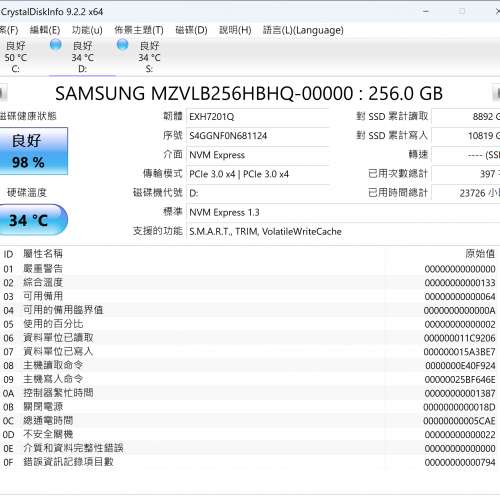
Task: Select attribute row 0F 錯誤資訊記錄項目數
Action: 249,462
